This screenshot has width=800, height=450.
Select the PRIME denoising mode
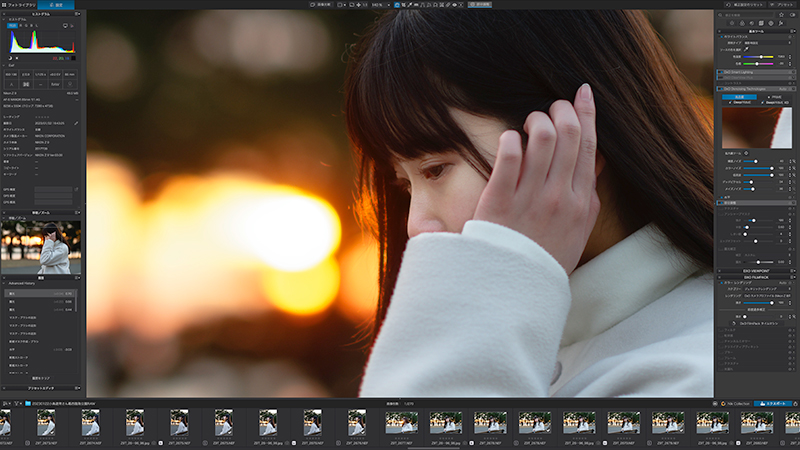[775, 97]
